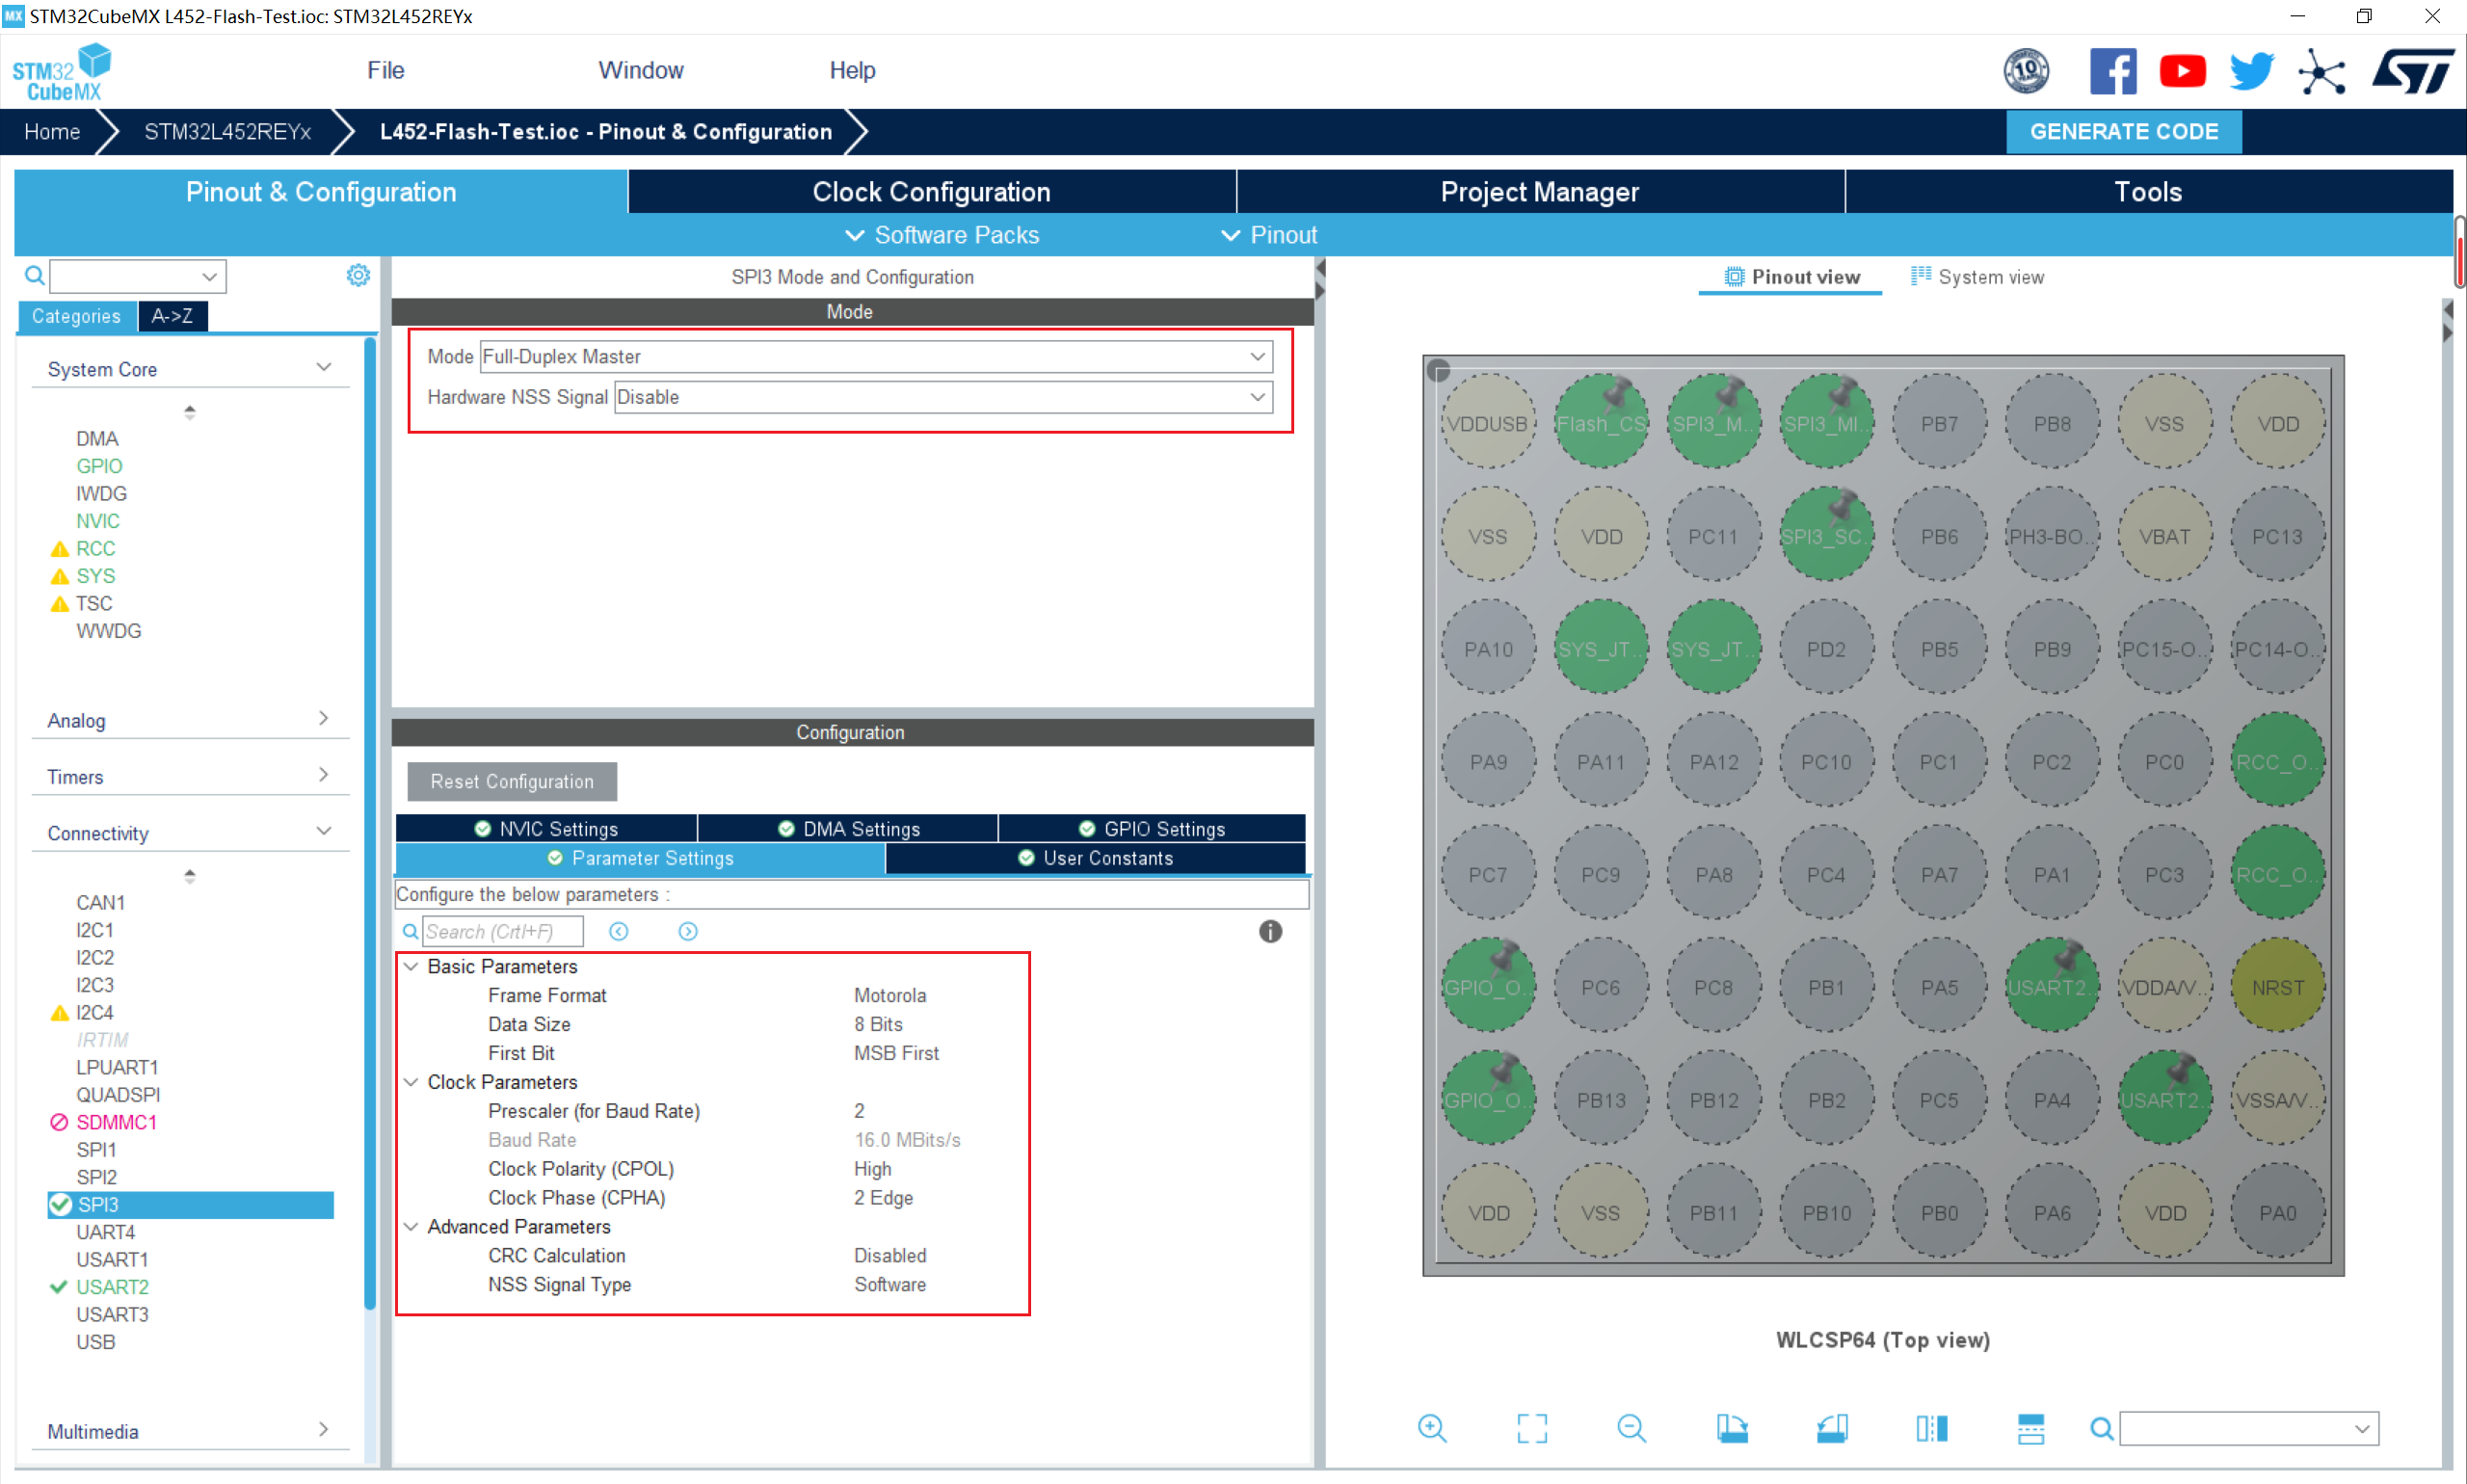Flip the chip view horizontally

point(1931,1428)
